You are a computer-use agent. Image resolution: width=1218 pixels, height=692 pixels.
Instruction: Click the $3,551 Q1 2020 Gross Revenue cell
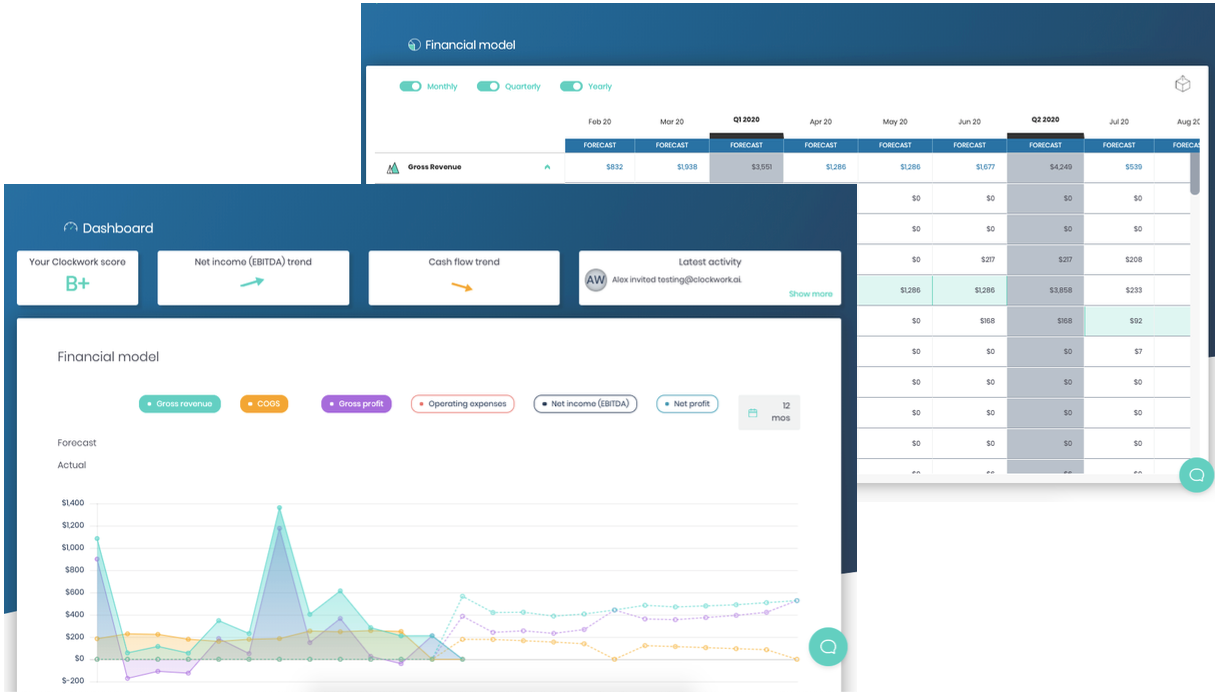[745, 167]
